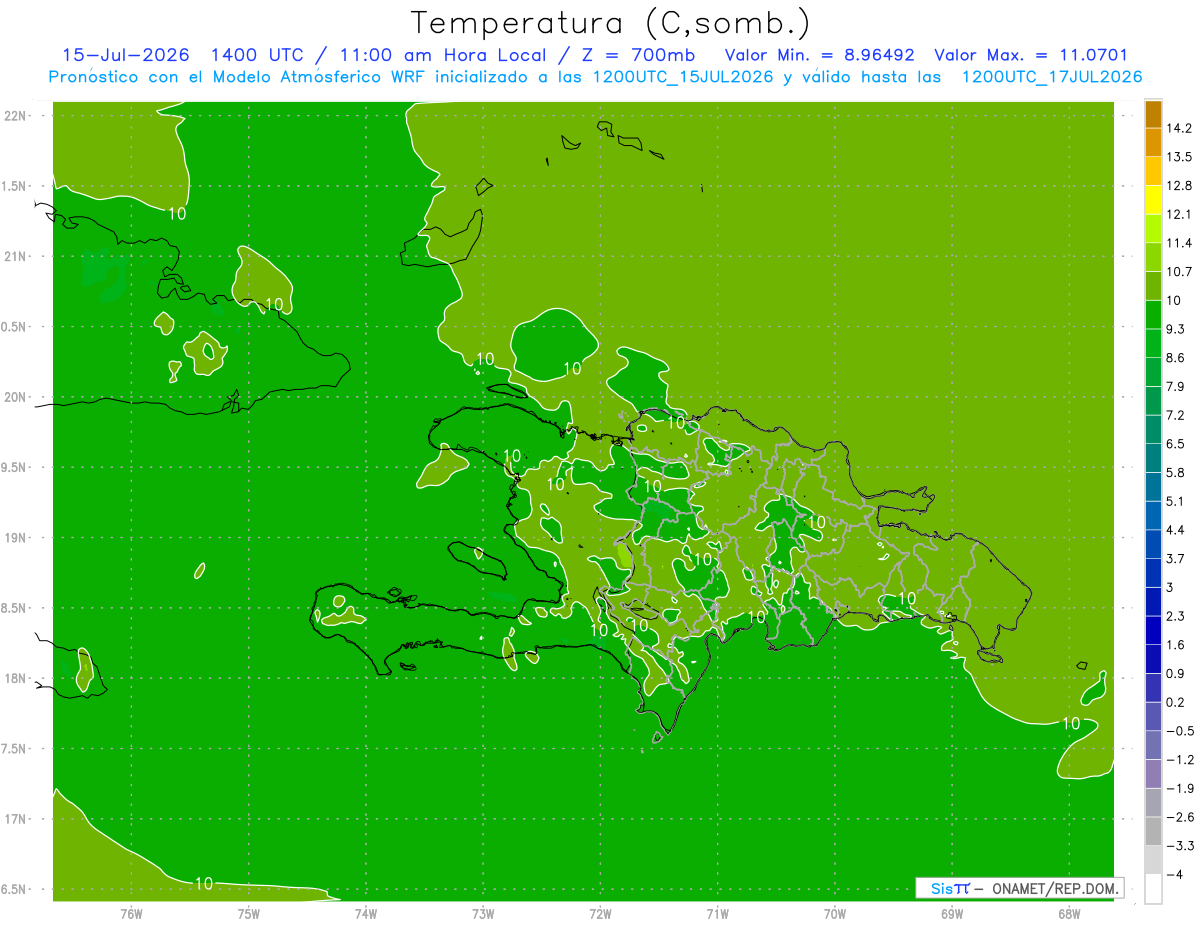Click the colorbar segment between 10 and 10.7
1200x927 pixels.
(1153, 285)
